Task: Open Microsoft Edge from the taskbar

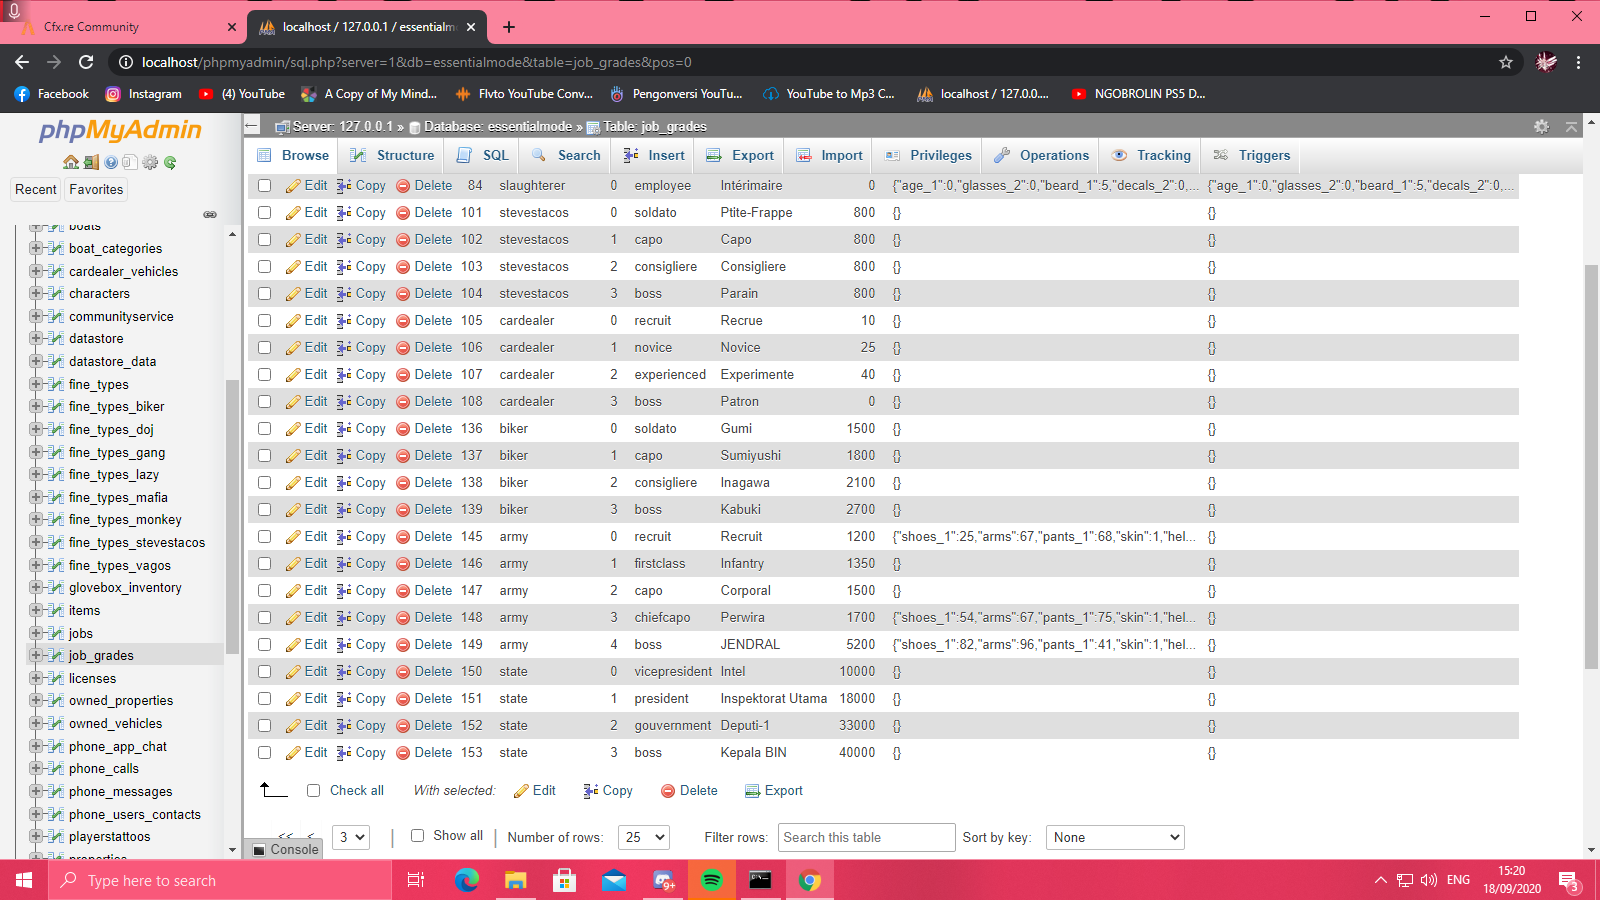Action: (x=466, y=880)
